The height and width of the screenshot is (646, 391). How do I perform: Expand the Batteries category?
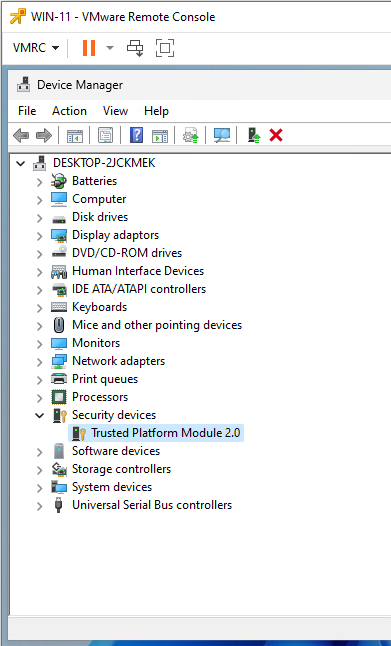pyautogui.click(x=40, y=182)
